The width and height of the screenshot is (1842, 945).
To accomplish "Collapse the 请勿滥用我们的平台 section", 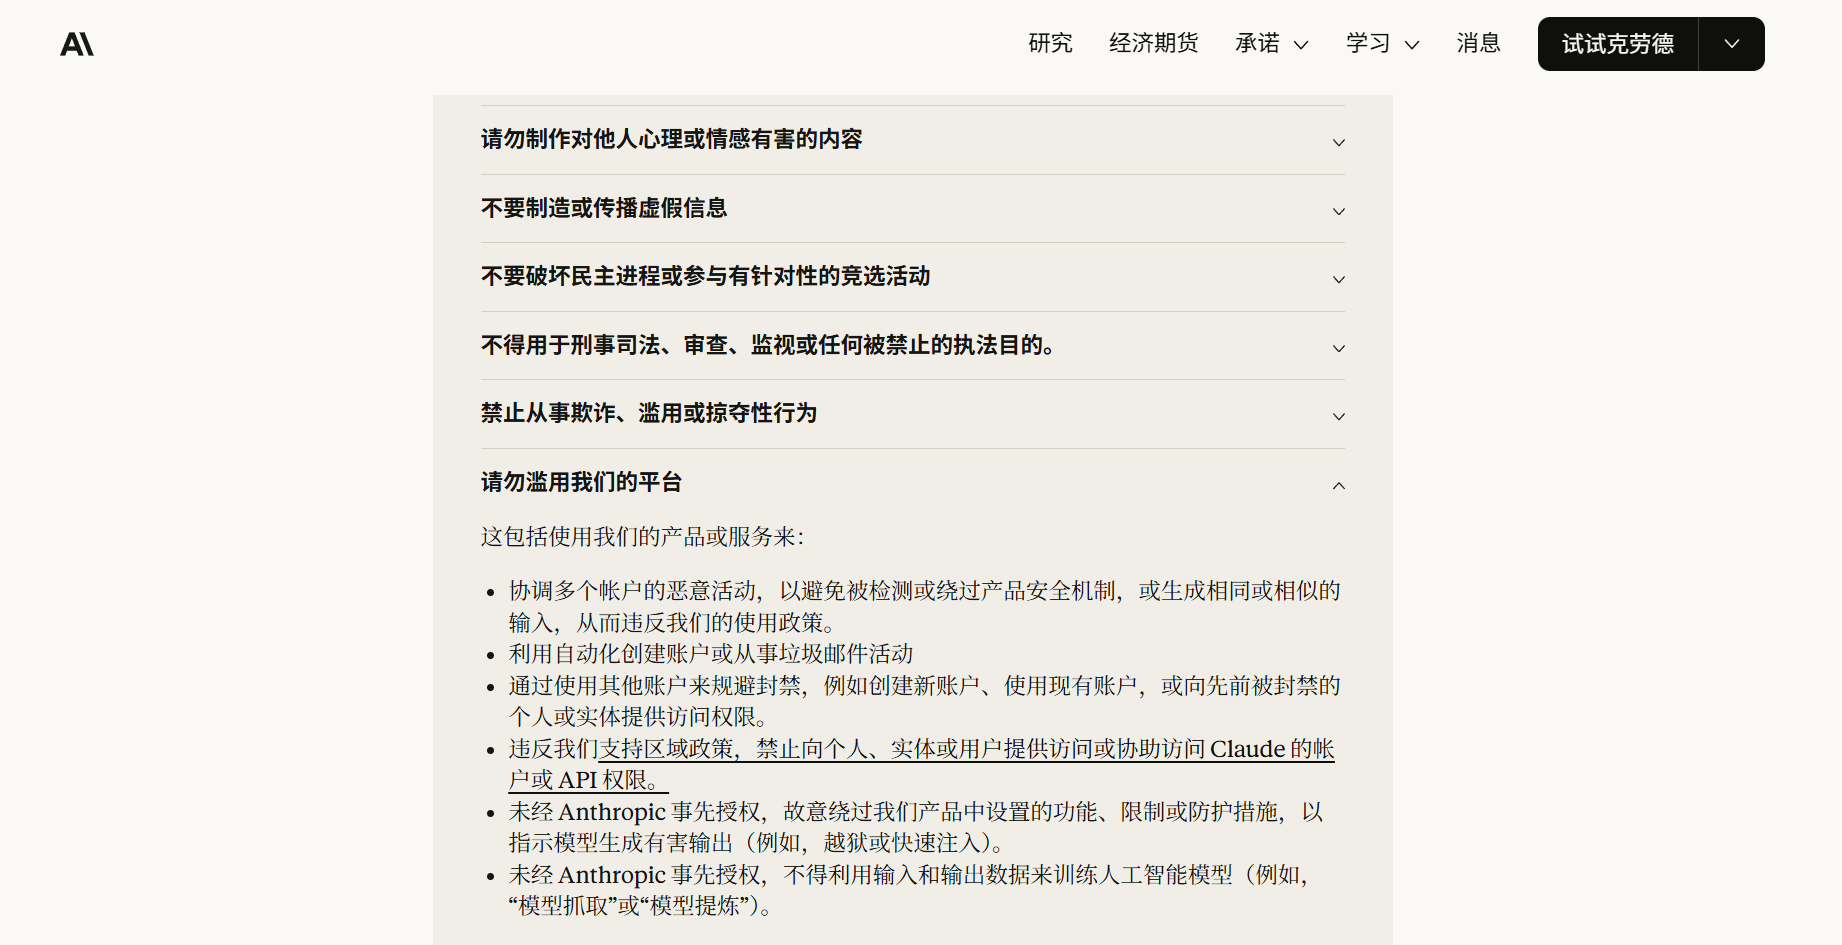I will coord(1338,485).
